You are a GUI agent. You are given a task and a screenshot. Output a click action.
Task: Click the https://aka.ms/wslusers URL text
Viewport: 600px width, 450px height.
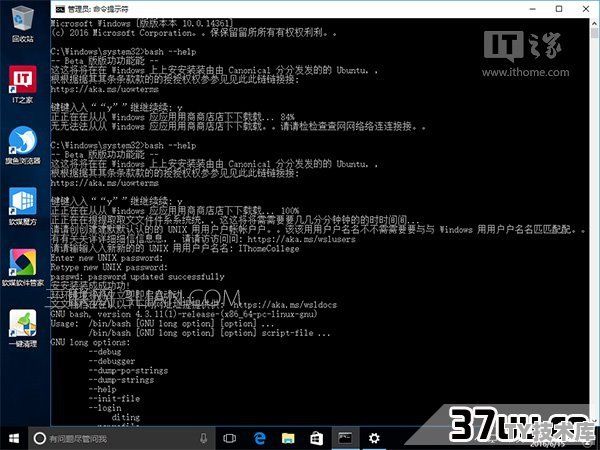[302, 240]
